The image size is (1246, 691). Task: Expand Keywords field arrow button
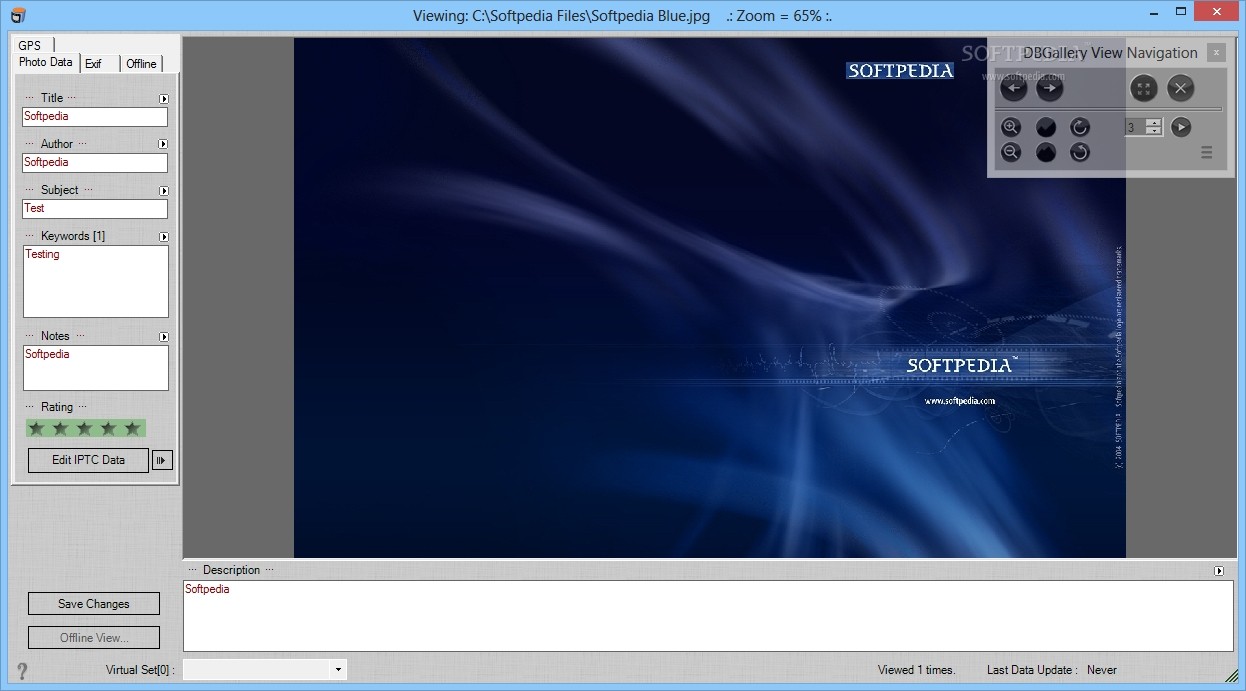(x=164, y=237)
